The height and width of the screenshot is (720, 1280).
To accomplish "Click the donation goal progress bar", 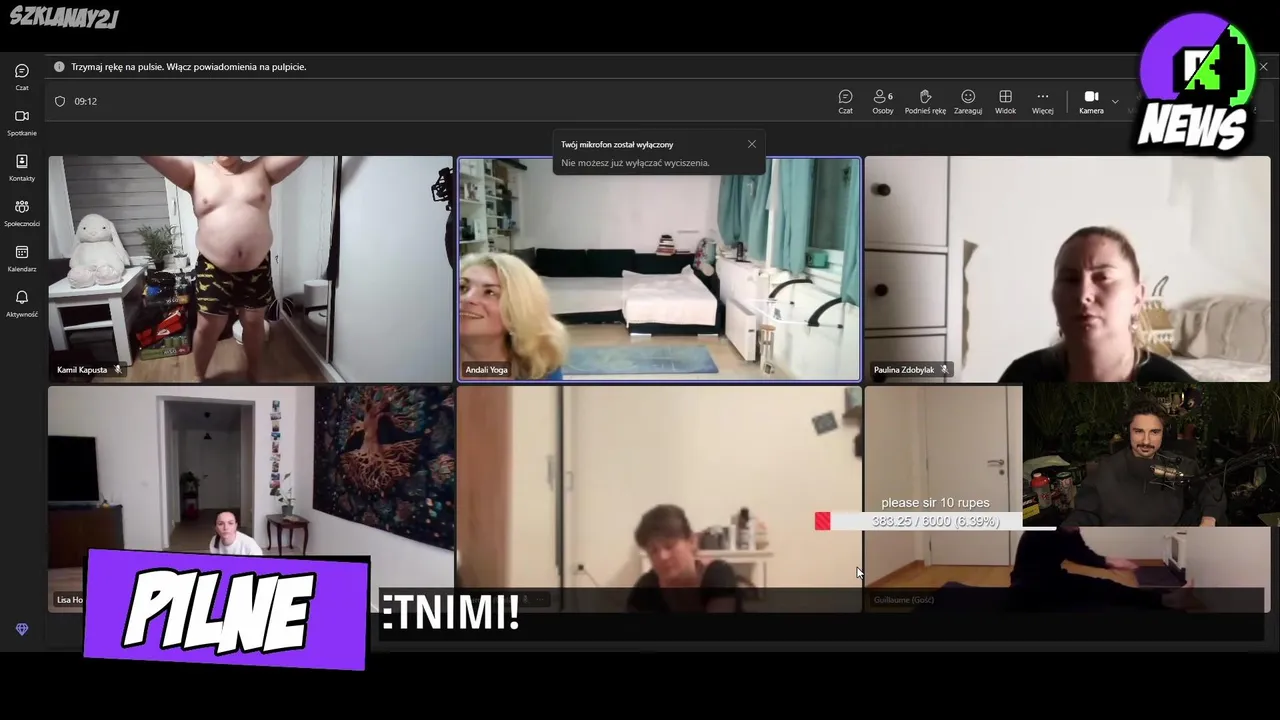I will [935, 521].
